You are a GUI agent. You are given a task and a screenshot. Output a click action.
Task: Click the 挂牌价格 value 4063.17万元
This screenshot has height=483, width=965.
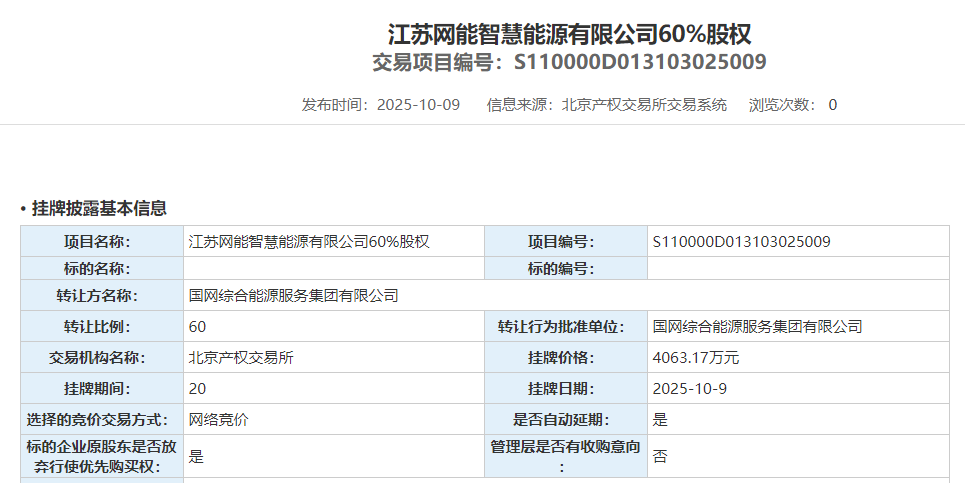(695, 358)
